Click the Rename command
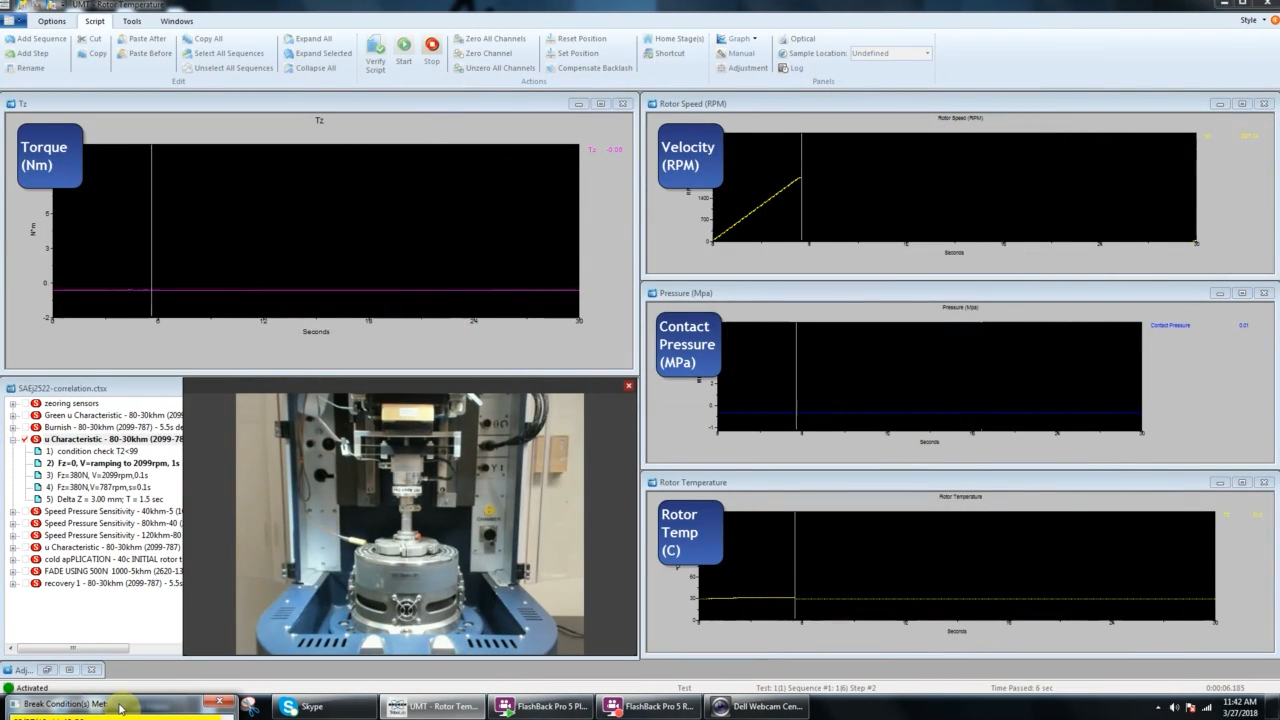1280x720 pixels. 24,68
